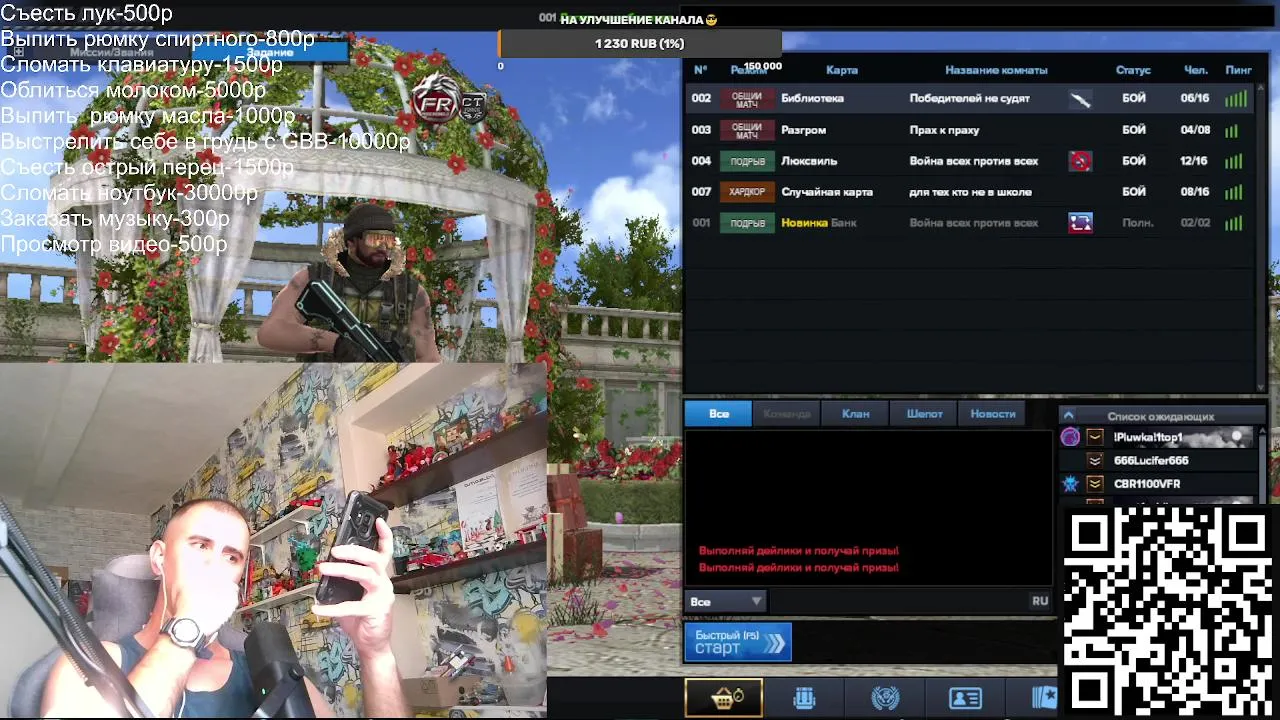This screenshot has height=720, width=1280.
Task: Select player !Pluwka!1top1 in waiting list
Action: [1156, 437]
